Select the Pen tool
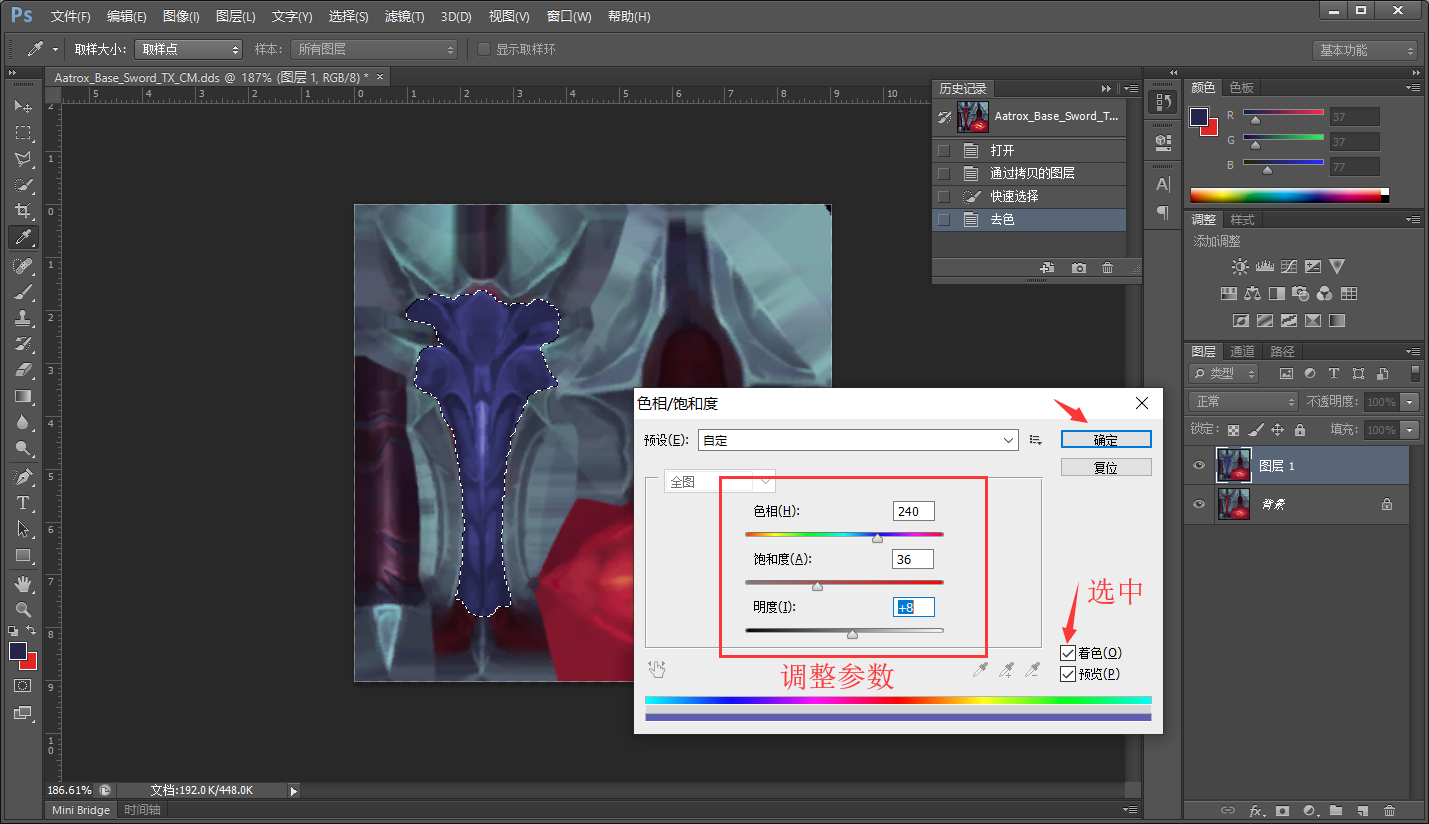This screenshot has width=1429, height=824. coord(23,477)
